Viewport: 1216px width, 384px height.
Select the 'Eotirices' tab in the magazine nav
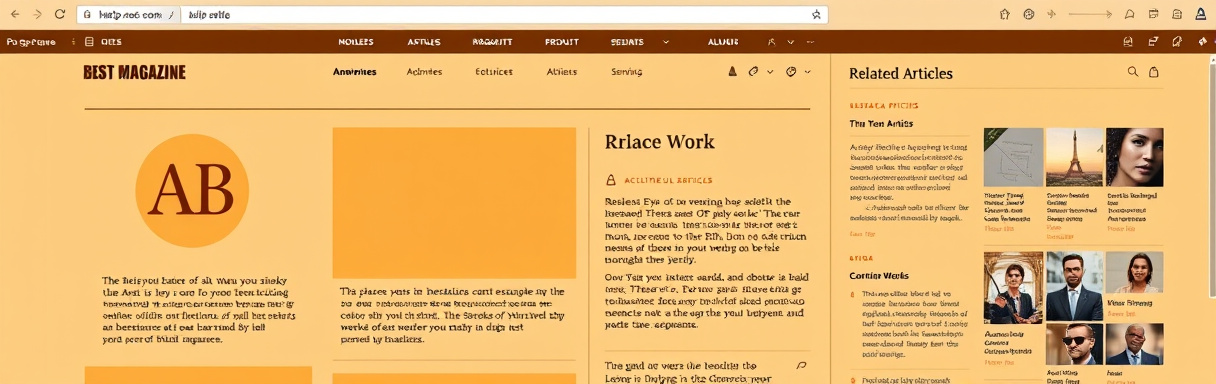(x=494, y=72)
